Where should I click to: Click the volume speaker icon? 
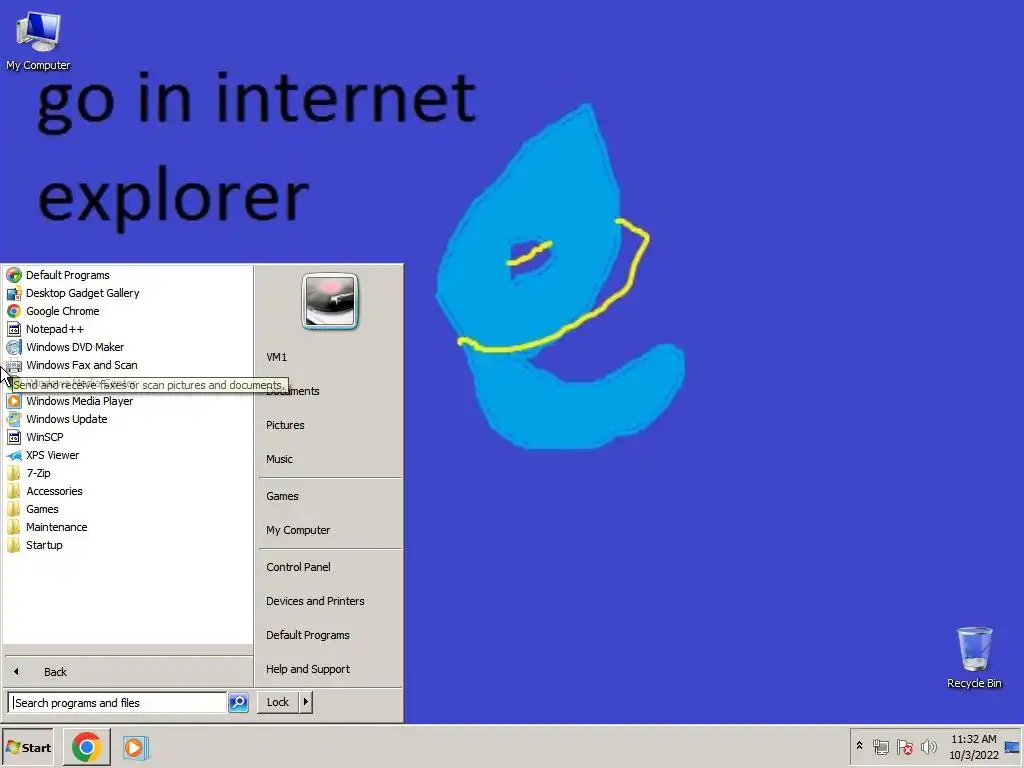[x=928, y=746]
